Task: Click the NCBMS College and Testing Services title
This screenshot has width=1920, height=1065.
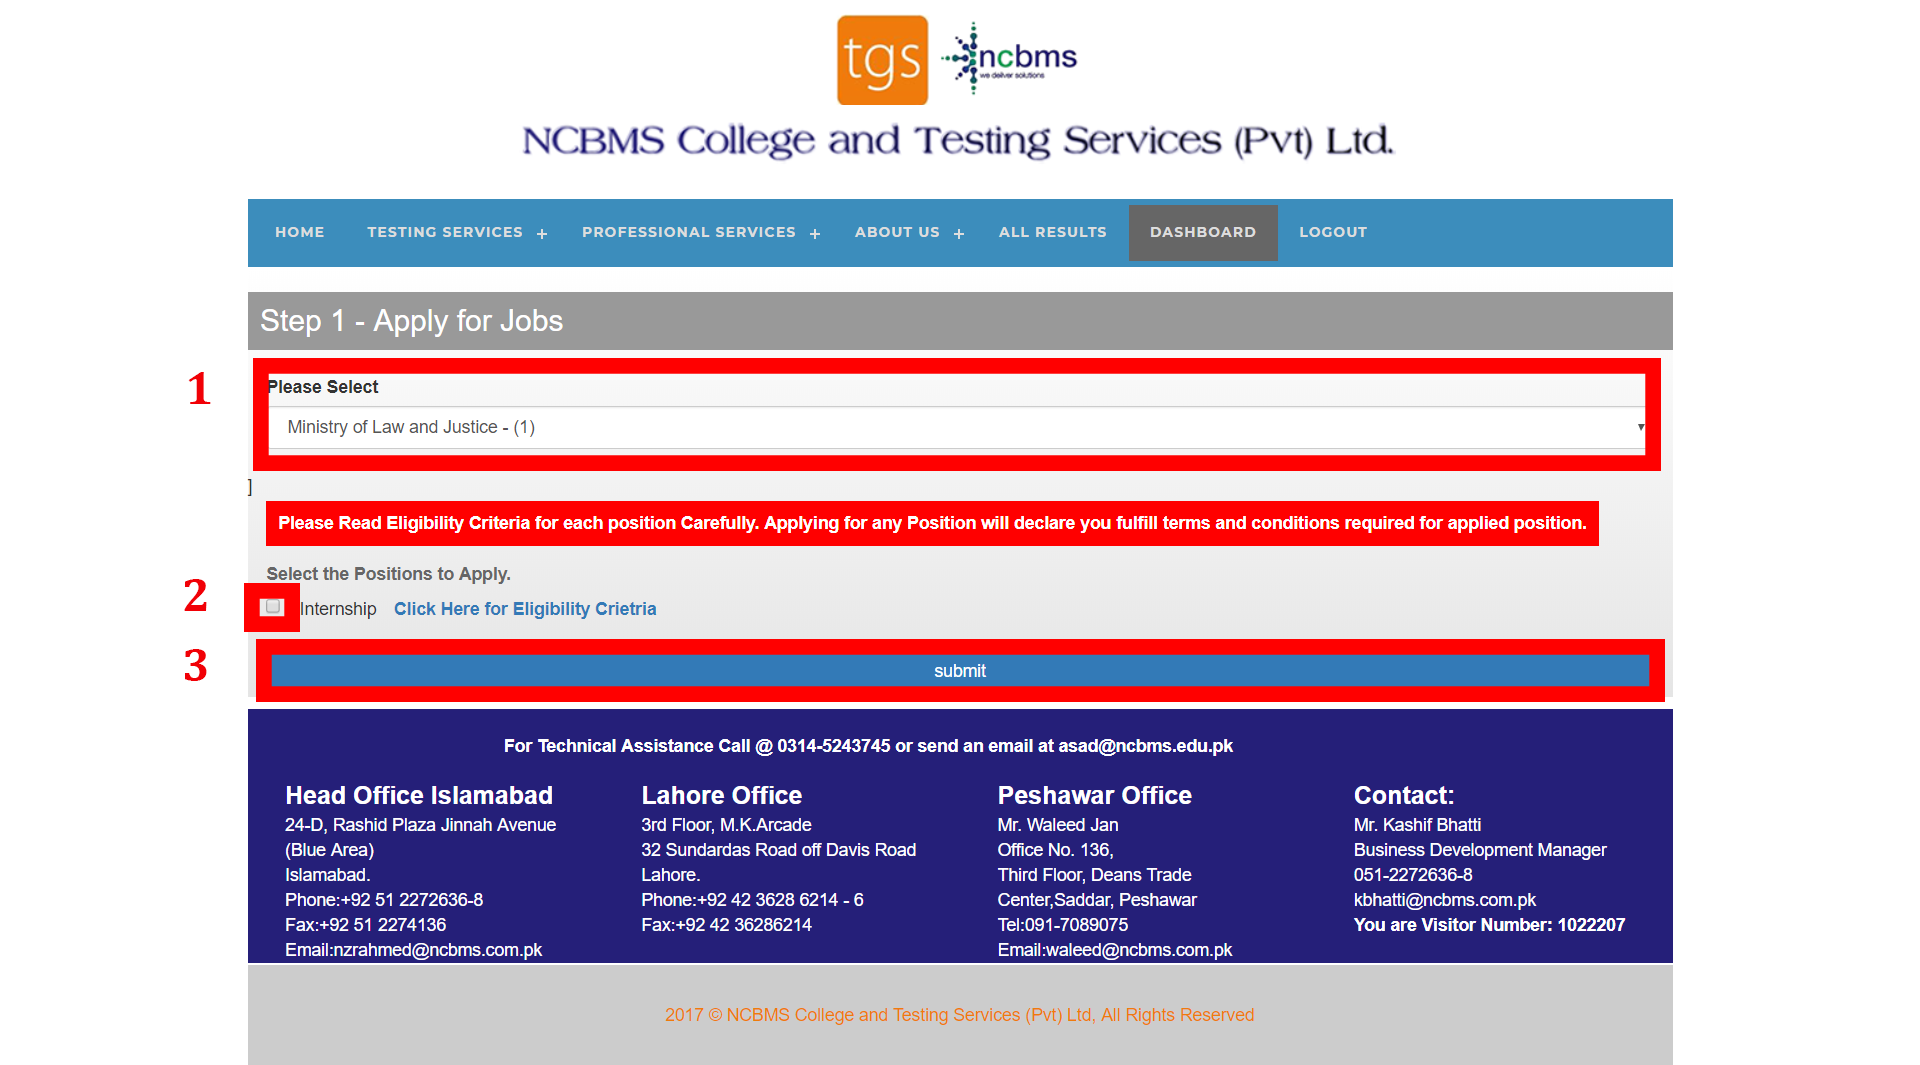Action: pyautogui.click(x=958, y=141)
